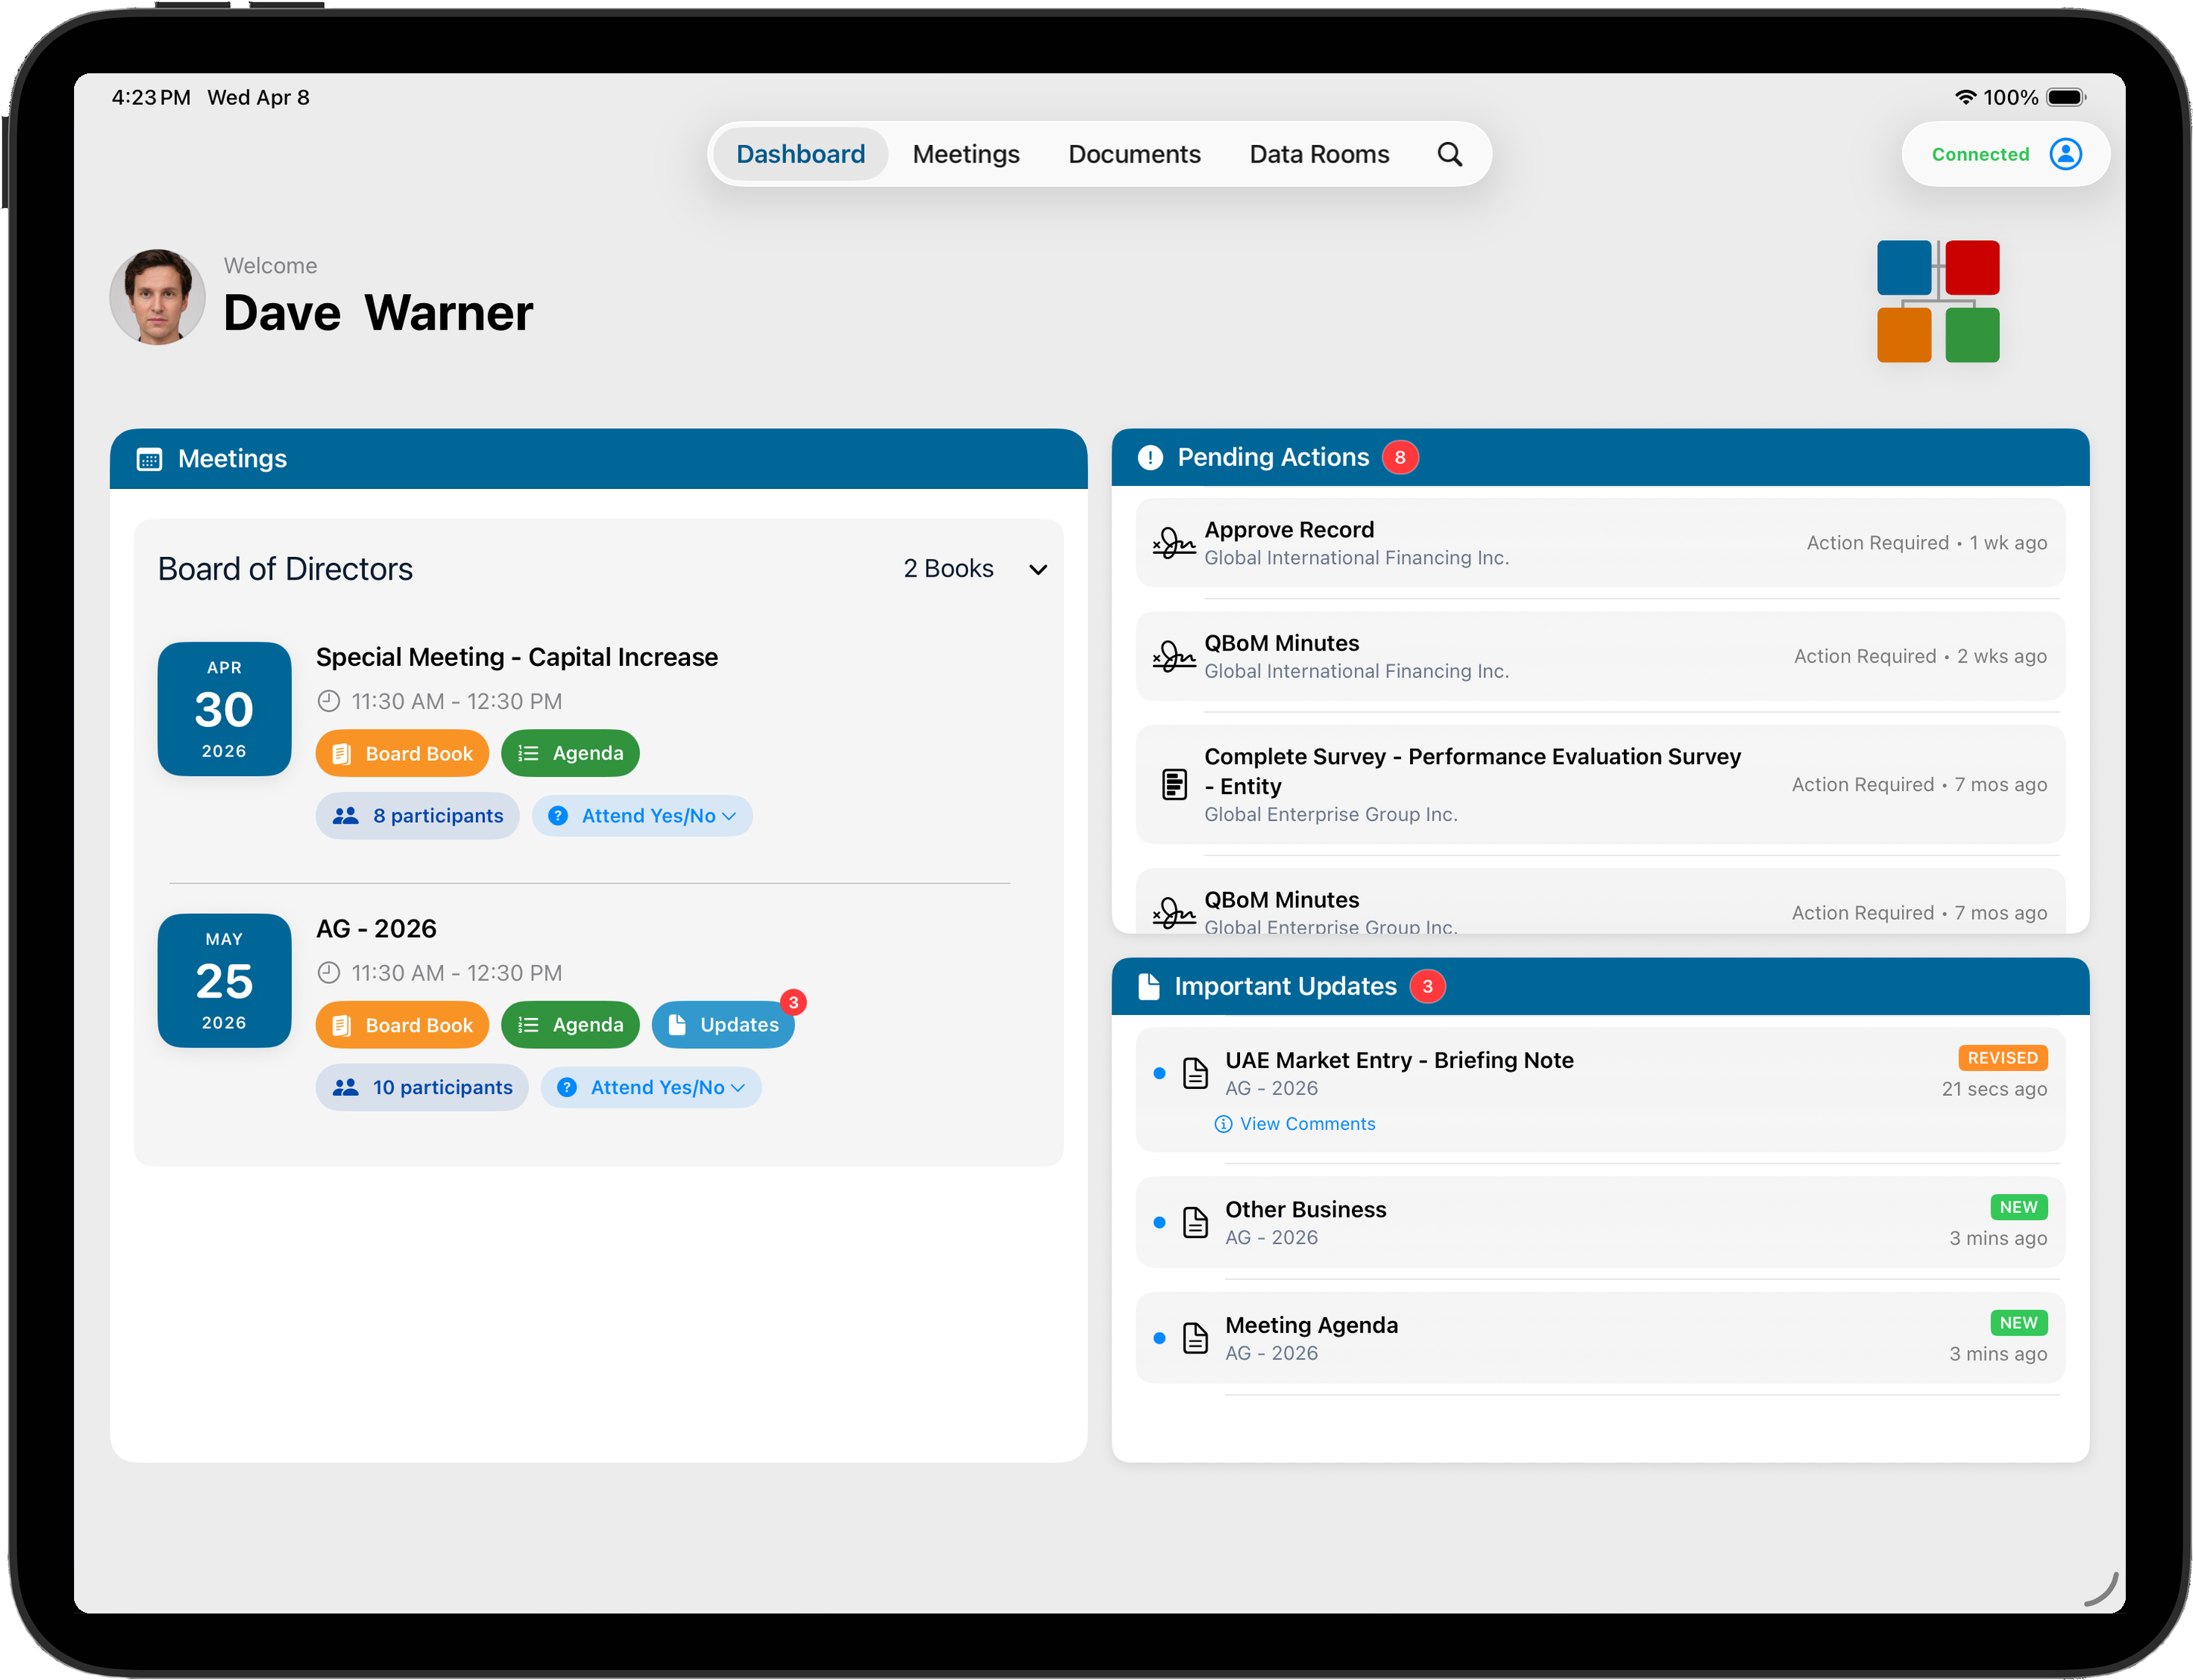The height and width of the screenshot is (1680, 2193).
Task: Click document icon beside Other Business
Action: pyautogui.click(x=1195, y=1222)
